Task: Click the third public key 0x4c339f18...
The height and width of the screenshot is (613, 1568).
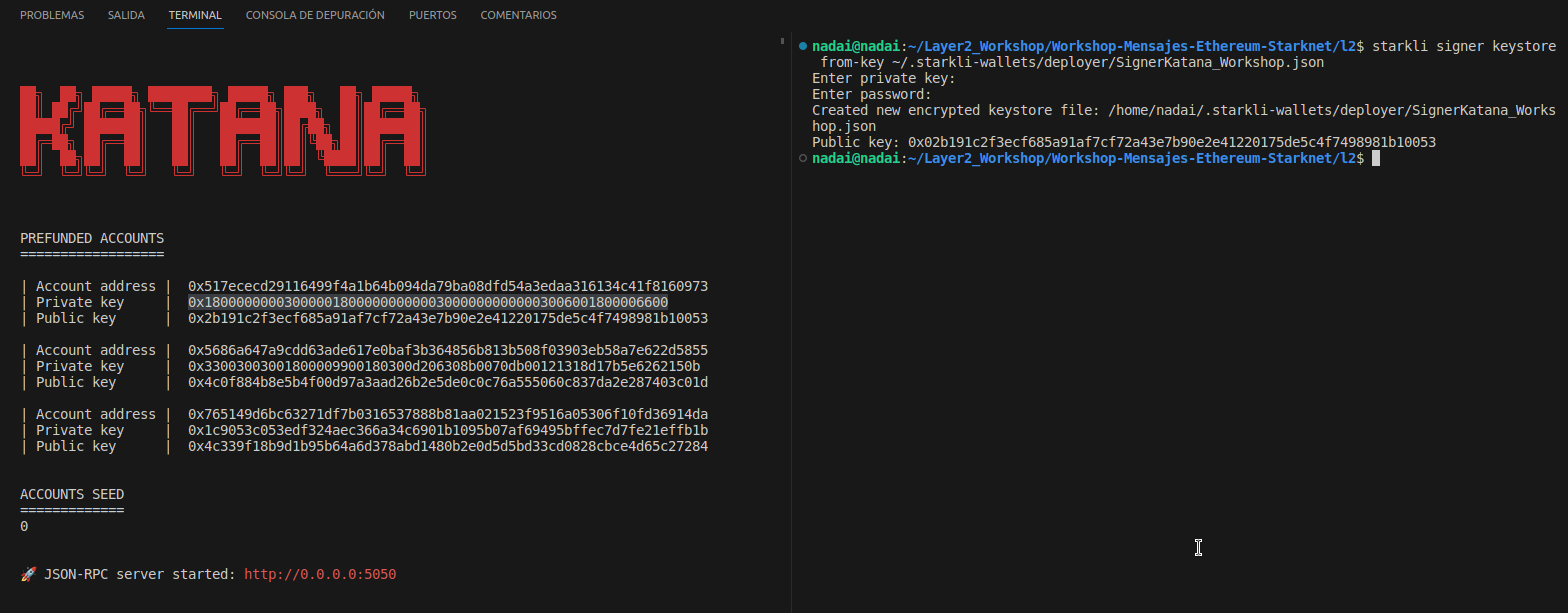Action: (448, 447)
